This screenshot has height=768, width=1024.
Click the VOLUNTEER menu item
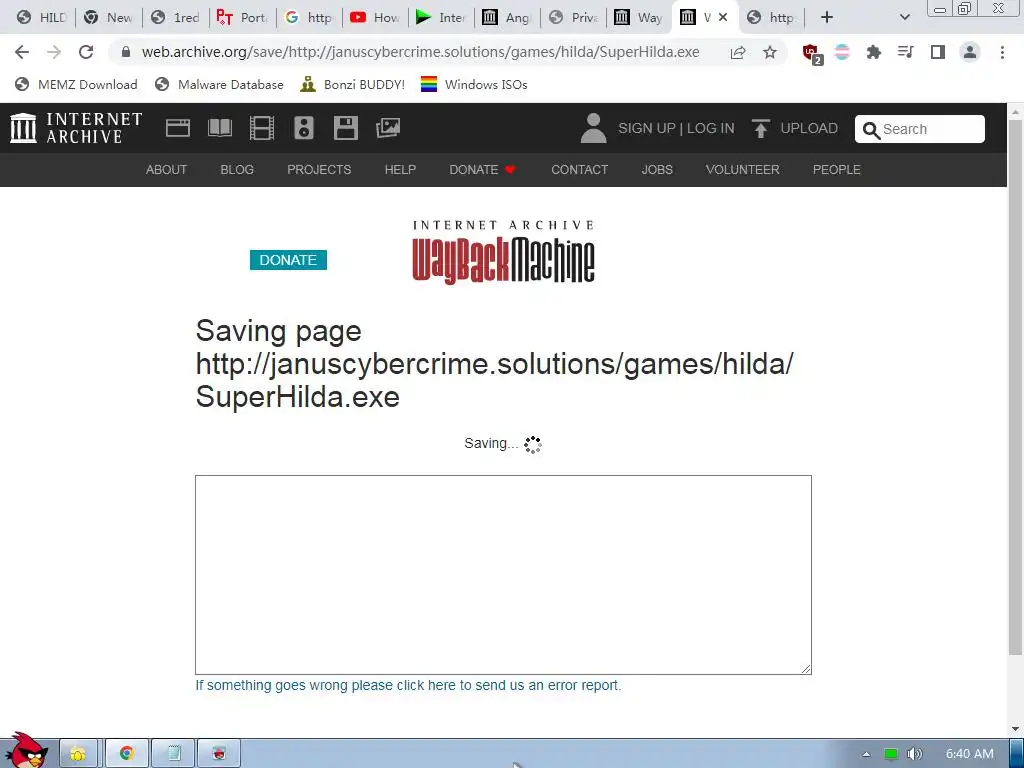[743, 170]
